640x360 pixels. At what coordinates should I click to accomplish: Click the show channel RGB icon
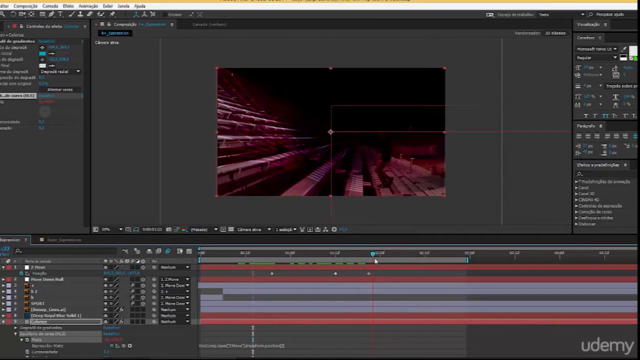click(184, 229)
